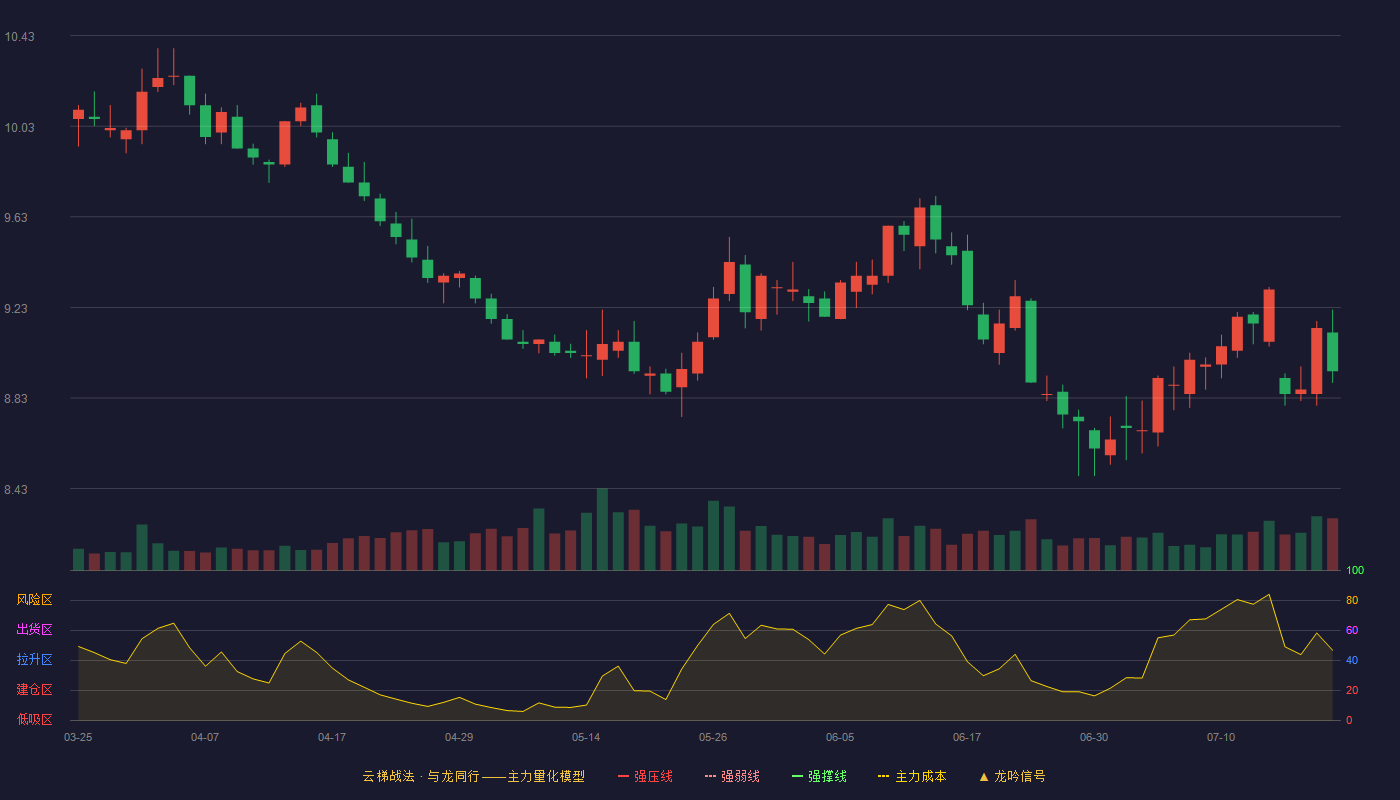Toggle the 强压线 legend item

645,776
